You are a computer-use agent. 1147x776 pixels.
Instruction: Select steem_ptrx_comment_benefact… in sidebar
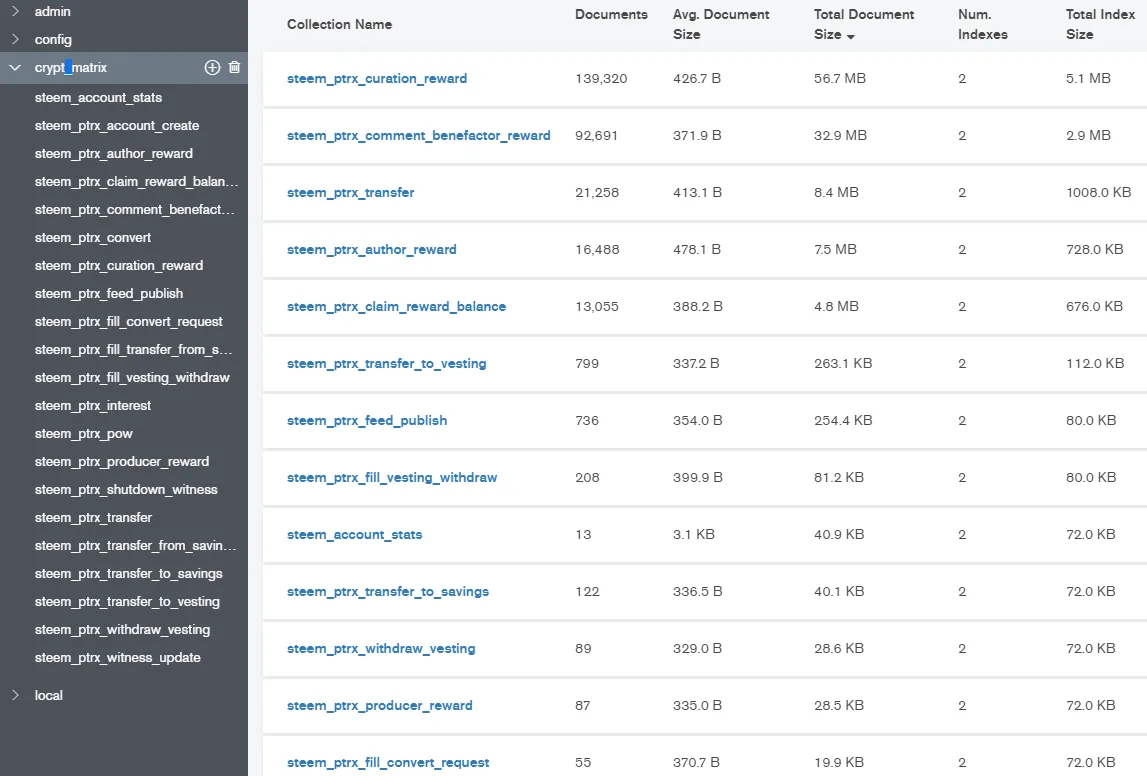point(135,209)
